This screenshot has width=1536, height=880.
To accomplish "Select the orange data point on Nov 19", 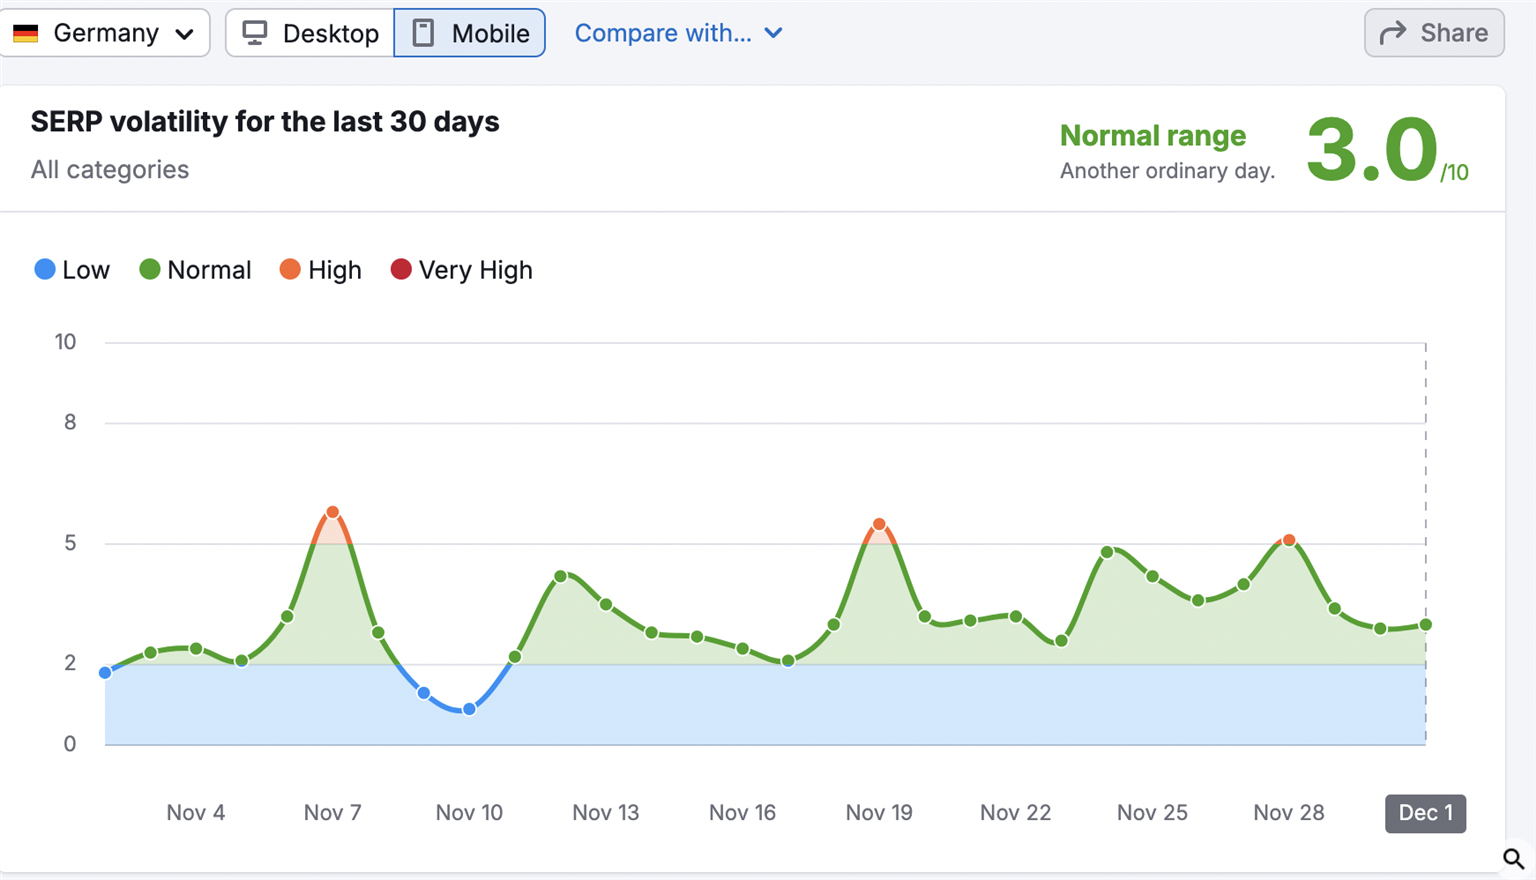I will pos(879,525).
